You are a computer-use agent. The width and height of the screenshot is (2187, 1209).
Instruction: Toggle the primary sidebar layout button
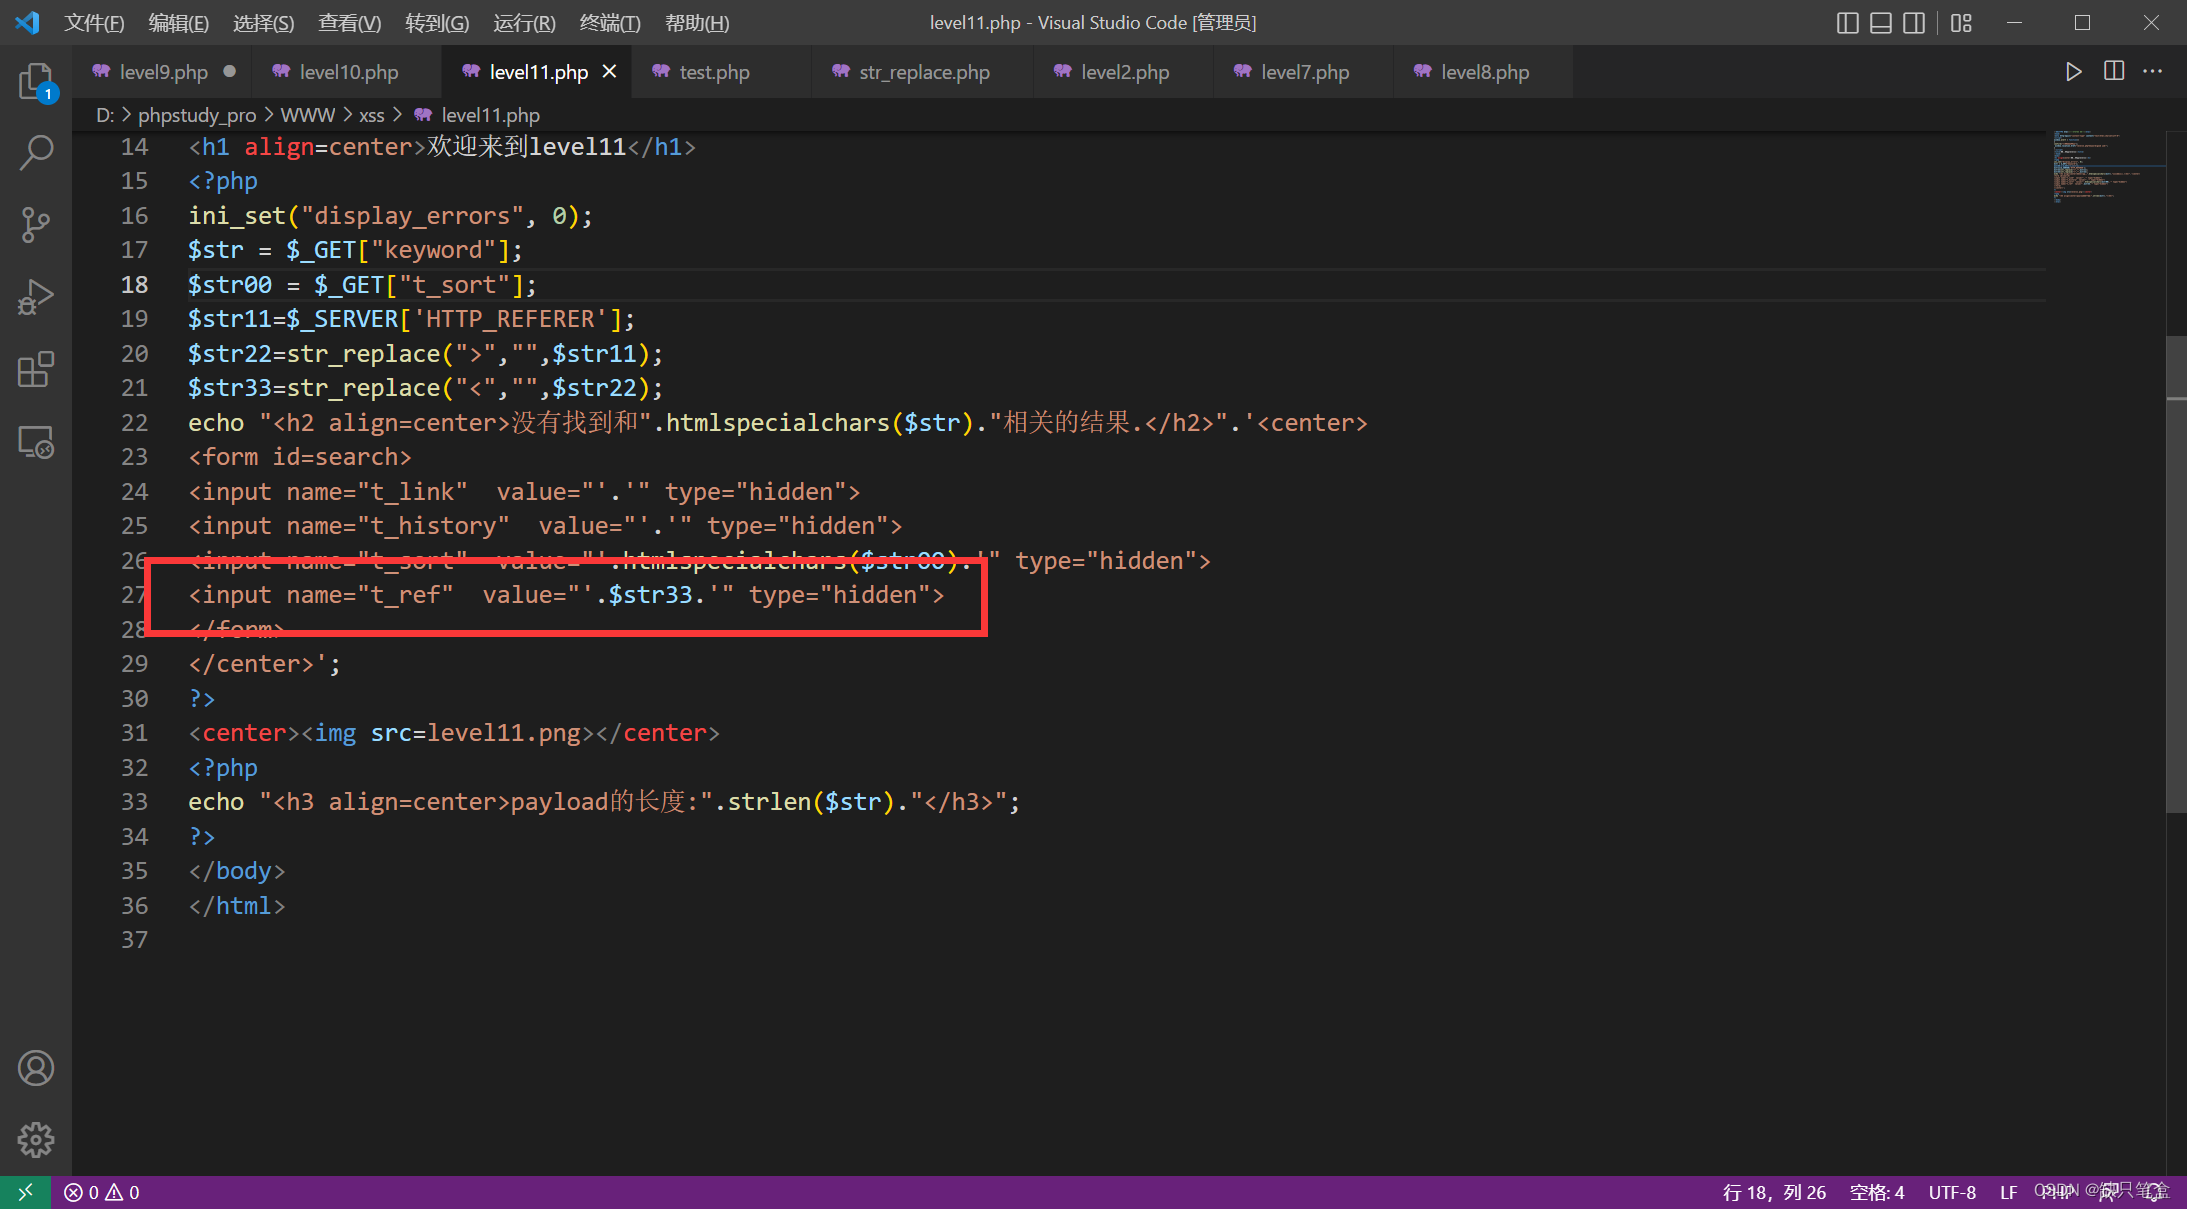point(1847,23)
